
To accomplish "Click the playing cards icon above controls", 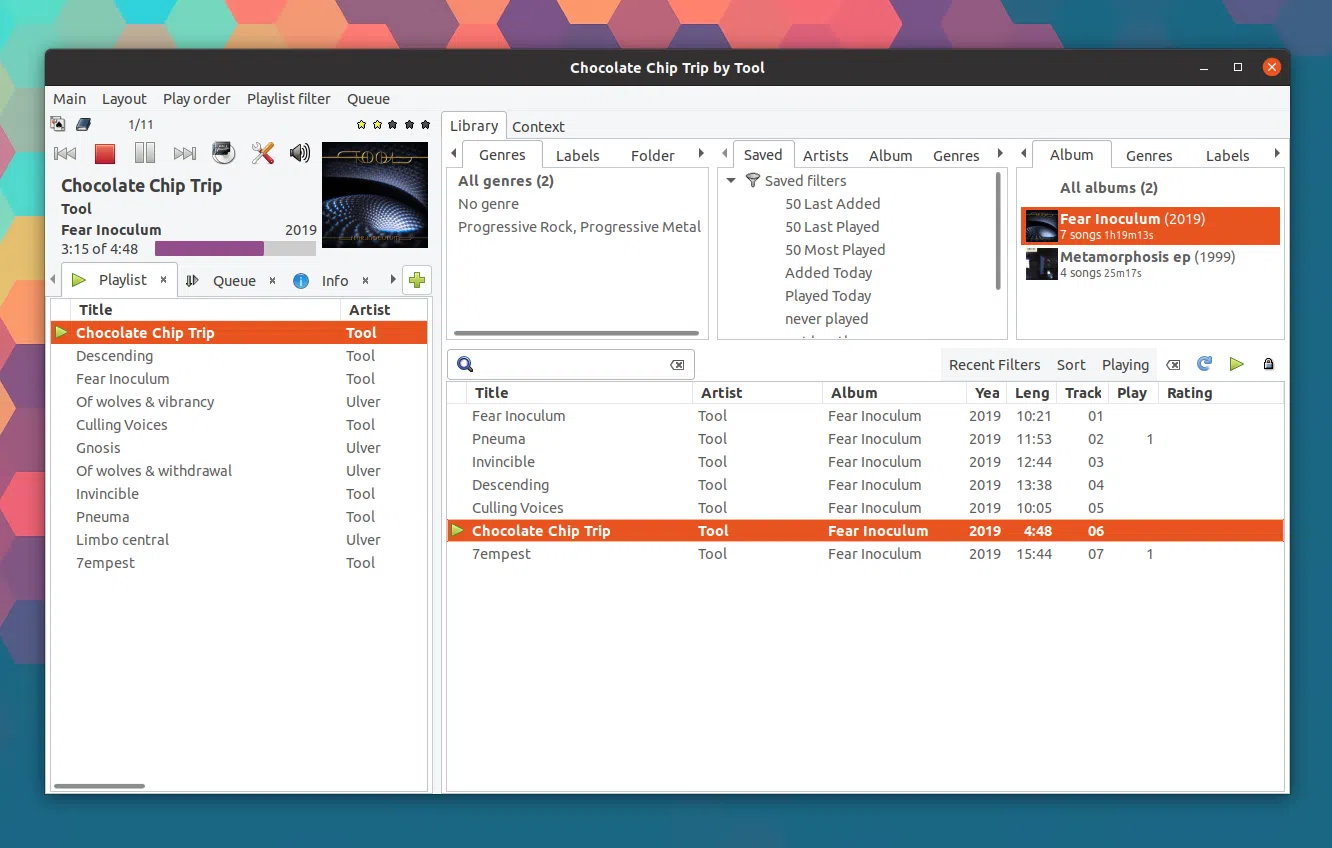I will click(x=58, y=125).
